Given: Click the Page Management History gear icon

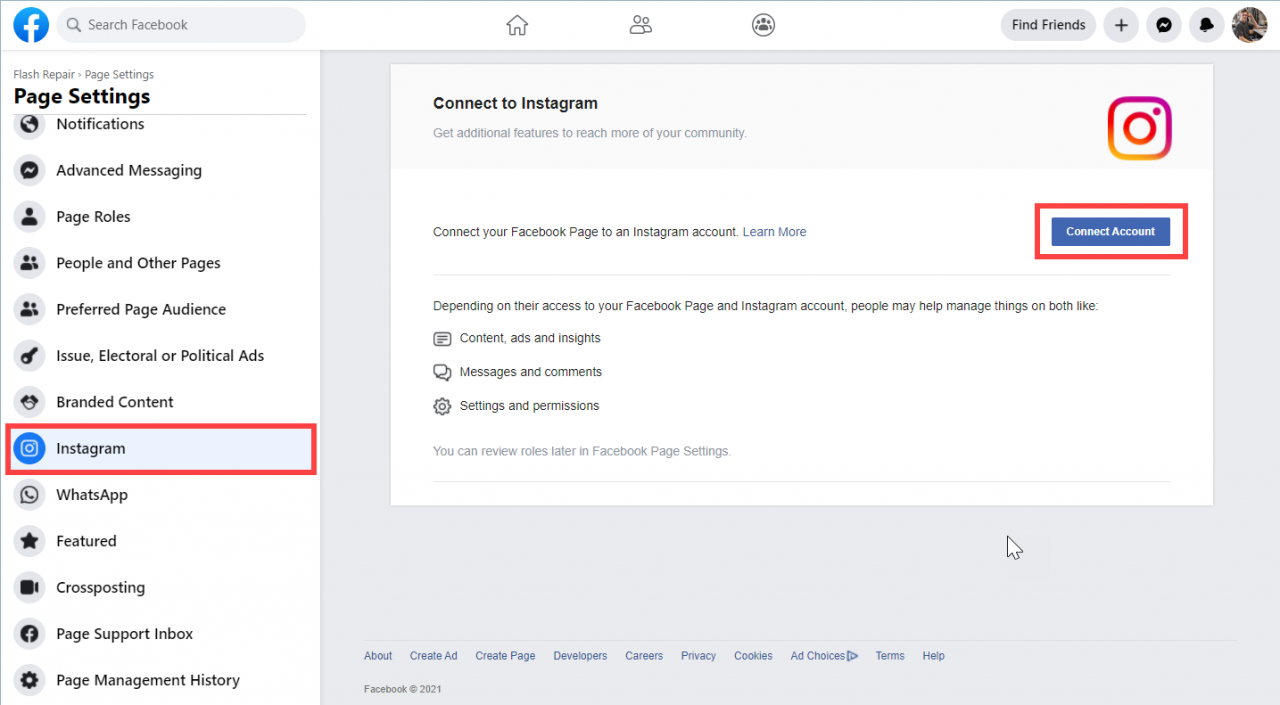Looking at the screenshot, I should [x=30, y=680].
